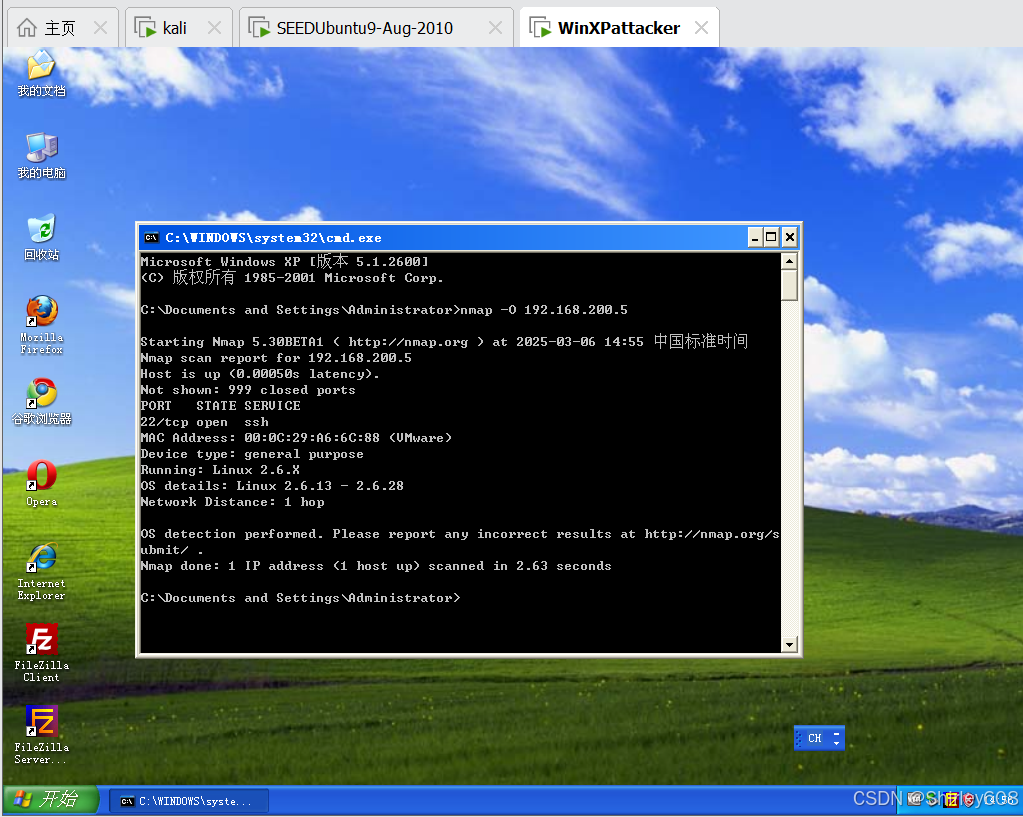Click 'Nmap done: 1 IP address' line
Image resolution: width=1023 pixels, height=817 pixels.
coord(376,566)
